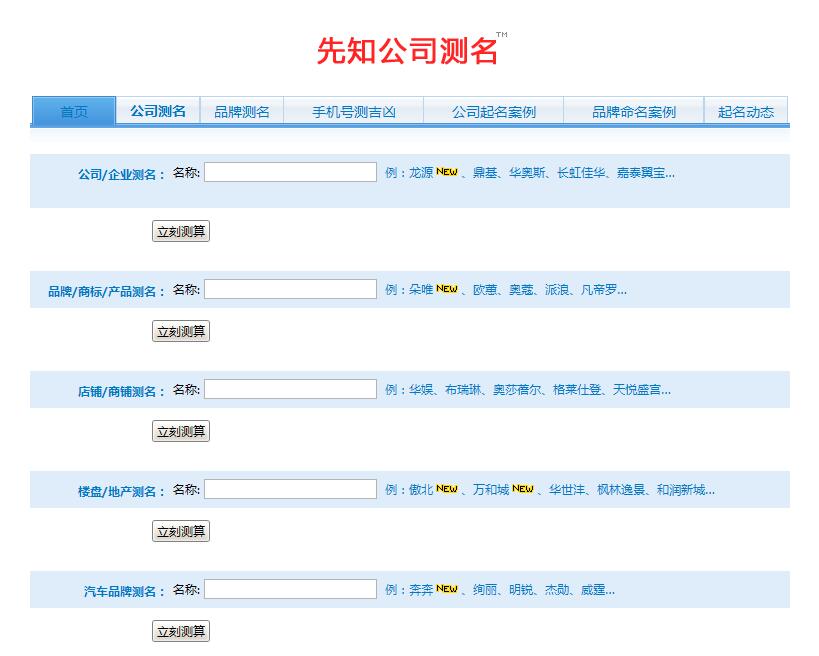Open the 凡帝罗 brand example link
Viewport: 819px width, 656px height.
pos(599,290)
